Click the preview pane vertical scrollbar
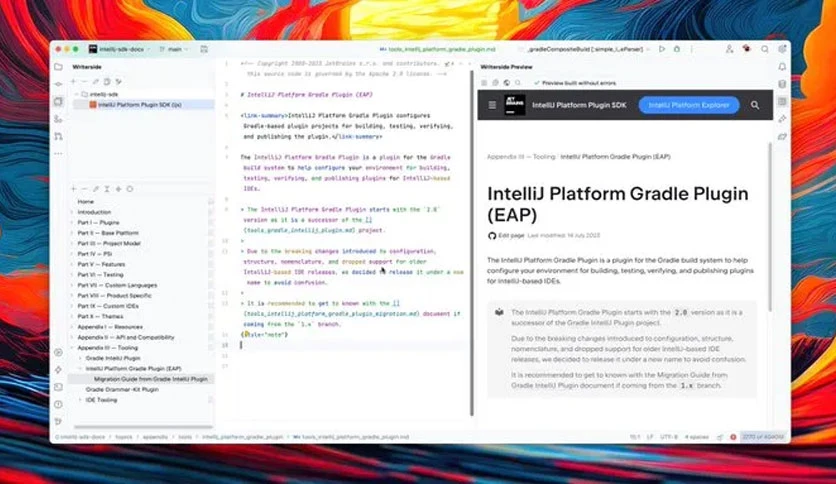Image resolution: width=836 pixels, height=484 pixels. 770,227
